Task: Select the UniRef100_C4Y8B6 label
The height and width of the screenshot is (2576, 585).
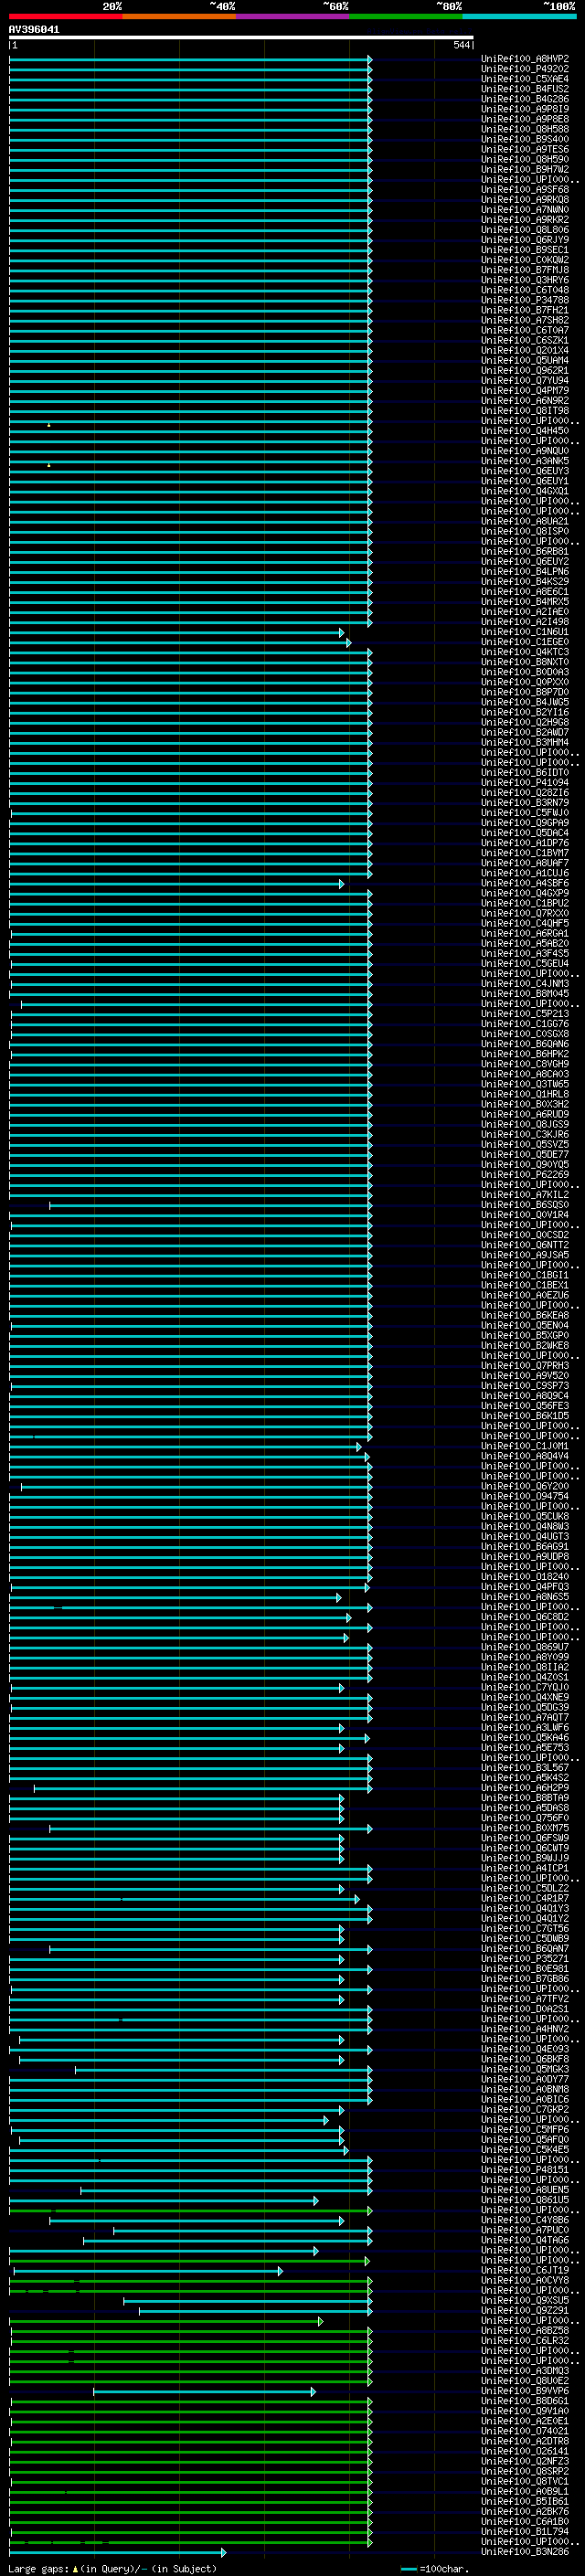Action: [x=525, y=2220]
